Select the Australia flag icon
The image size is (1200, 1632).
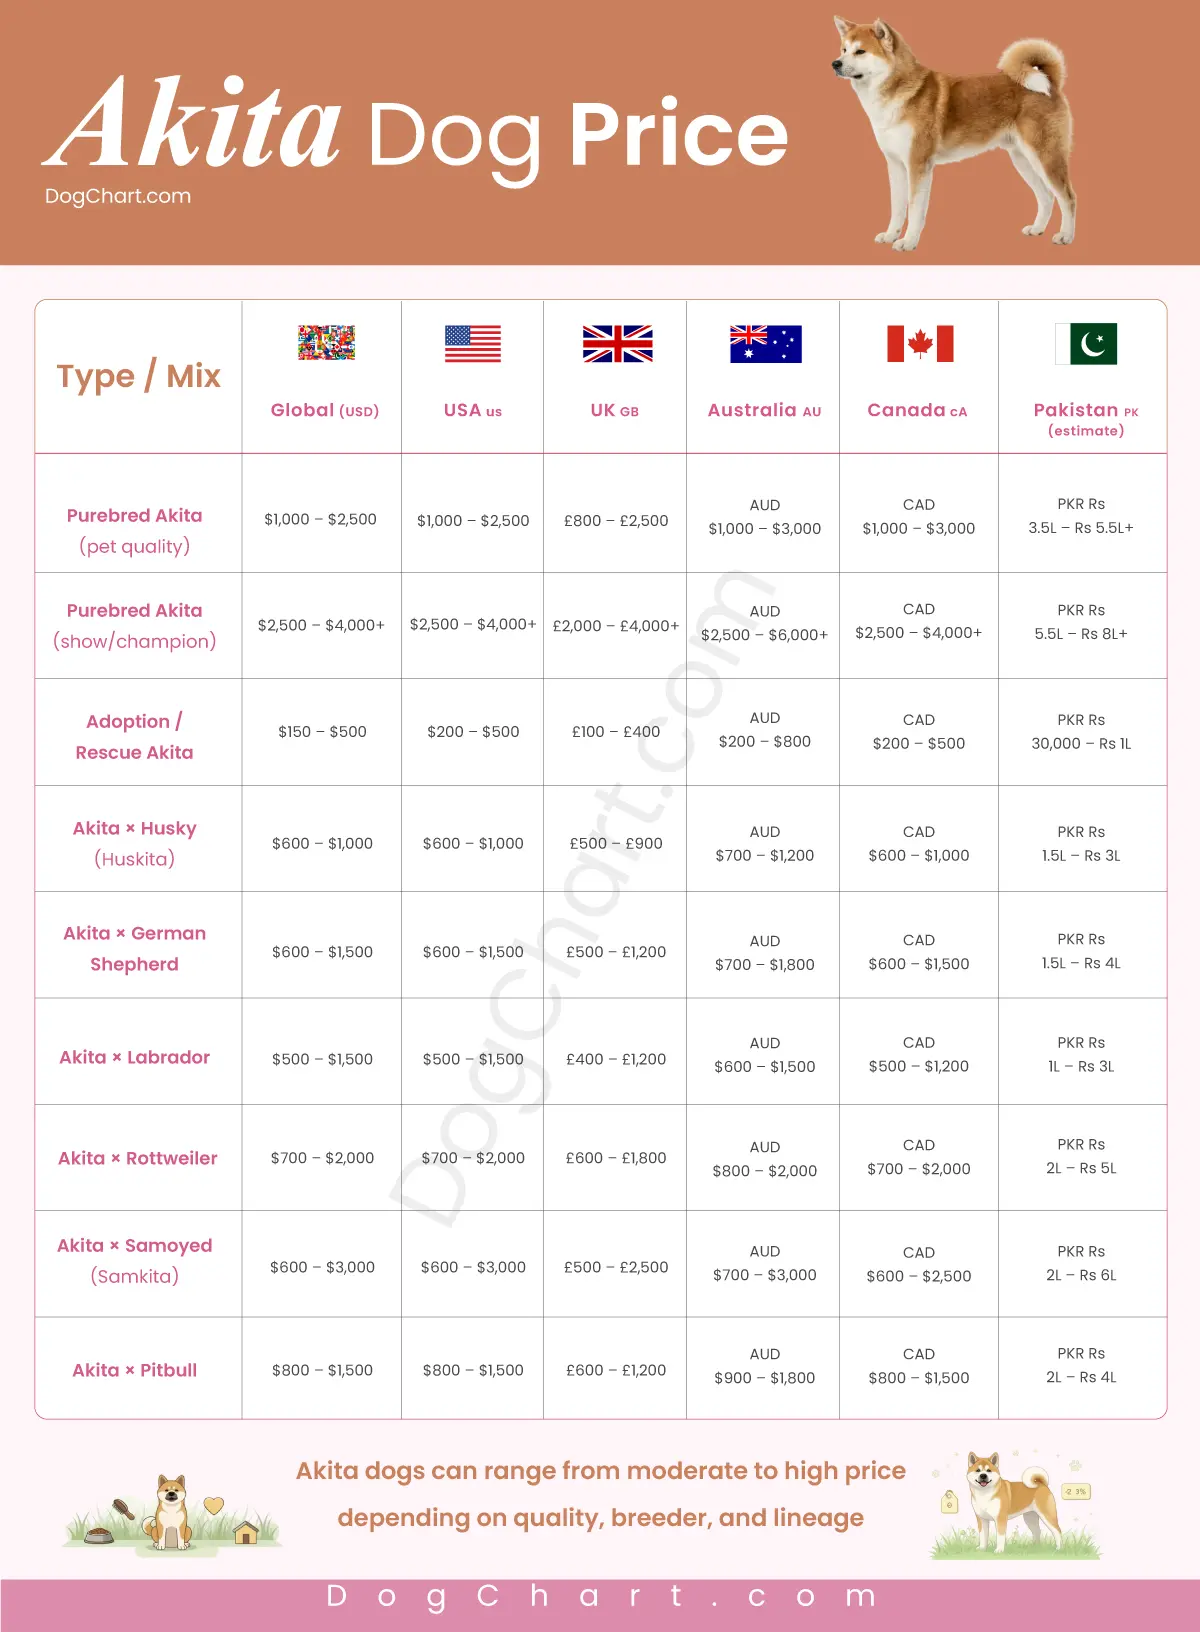pyautogui.click(x=766, y=344)
